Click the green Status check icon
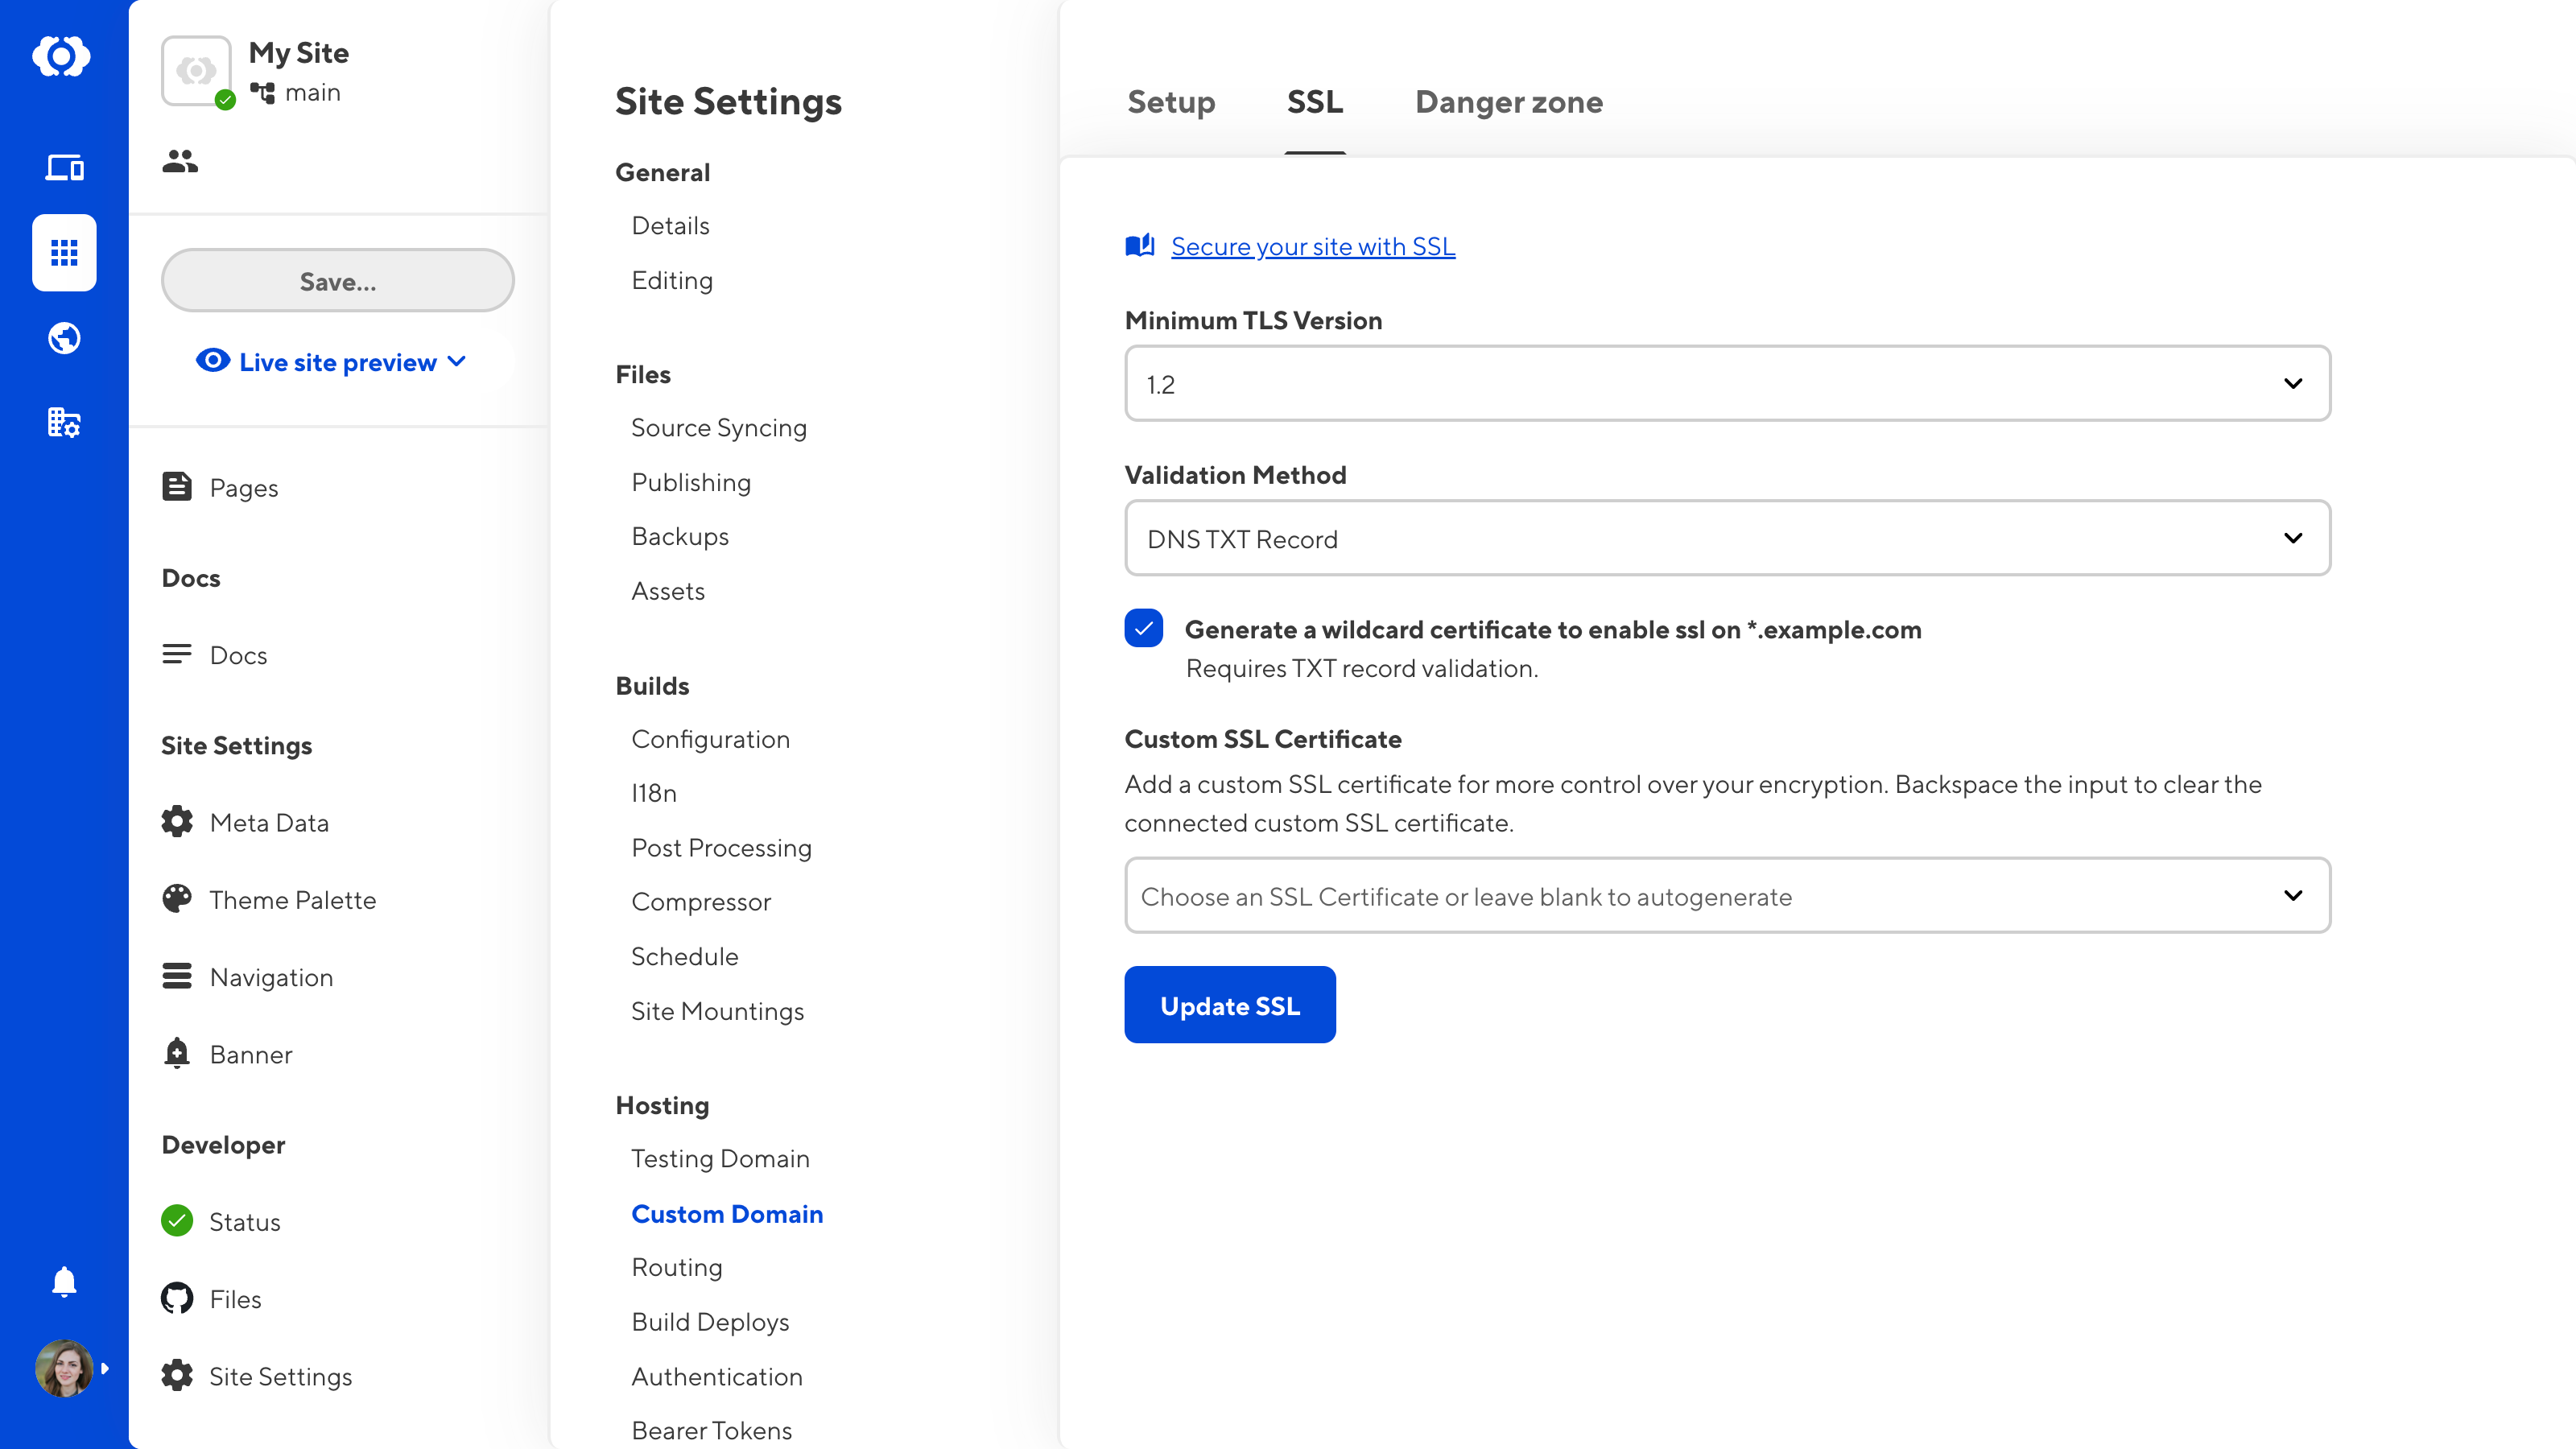 (177, 1221)
